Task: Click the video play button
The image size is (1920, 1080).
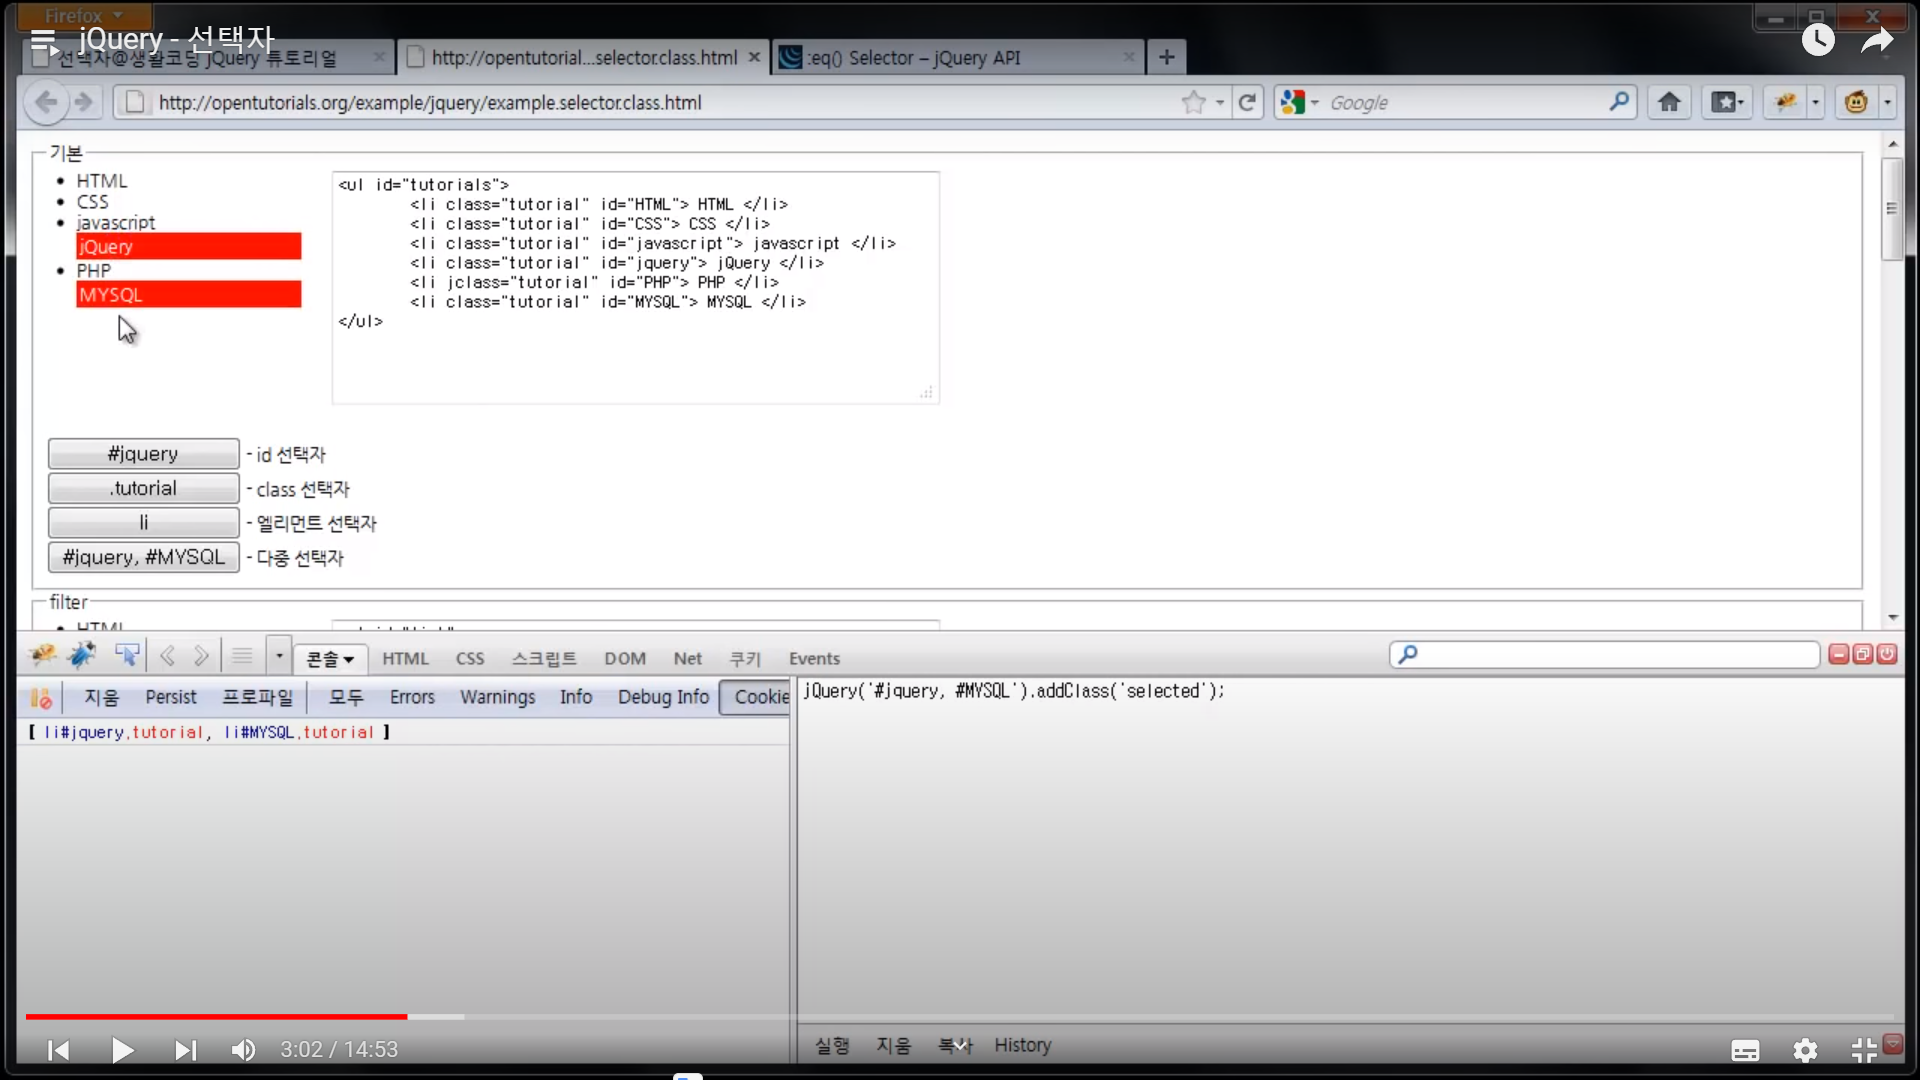Action: coord(122,1050)
